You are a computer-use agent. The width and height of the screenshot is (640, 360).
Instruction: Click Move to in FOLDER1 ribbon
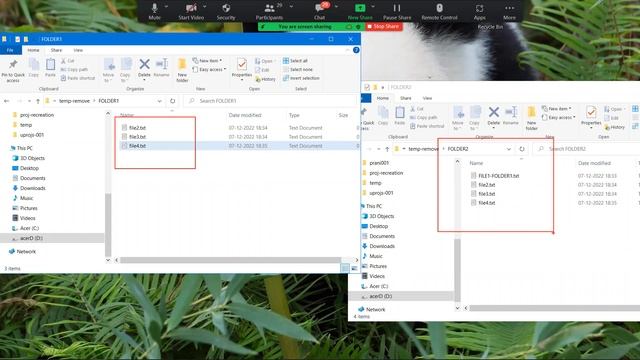(109, 70)
